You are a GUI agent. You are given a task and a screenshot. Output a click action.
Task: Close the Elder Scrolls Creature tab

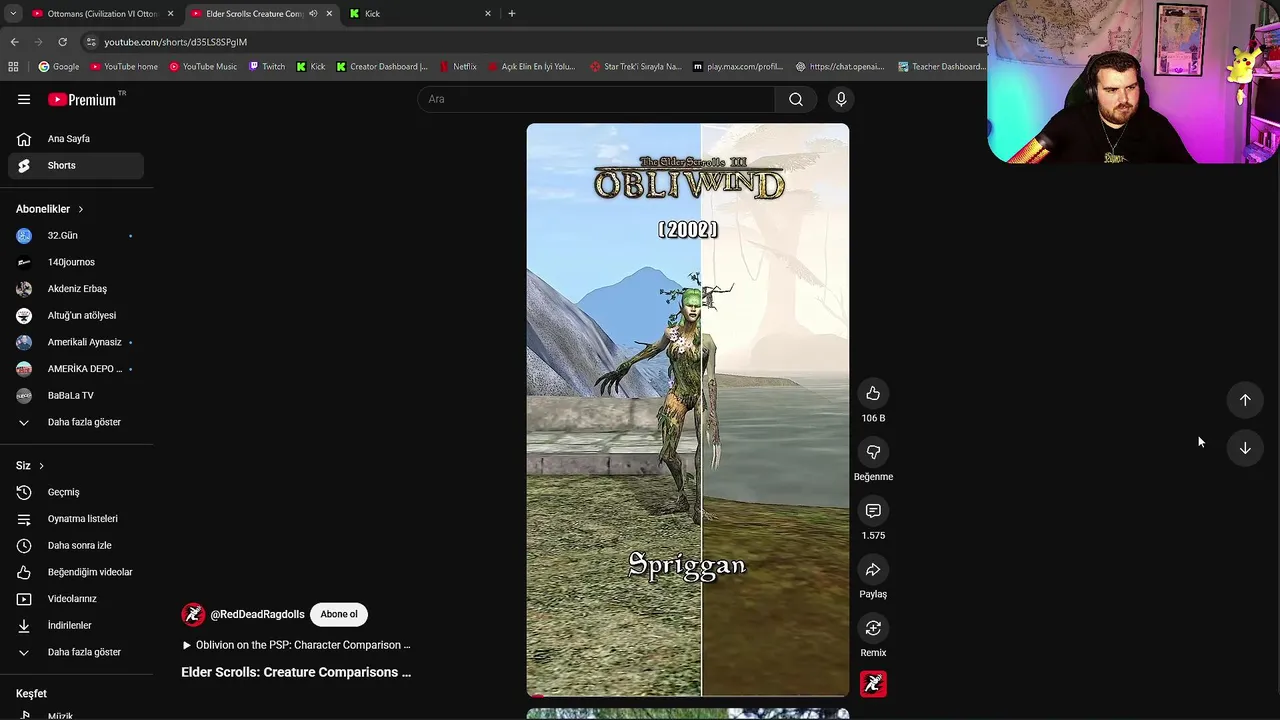coord(329,14)
